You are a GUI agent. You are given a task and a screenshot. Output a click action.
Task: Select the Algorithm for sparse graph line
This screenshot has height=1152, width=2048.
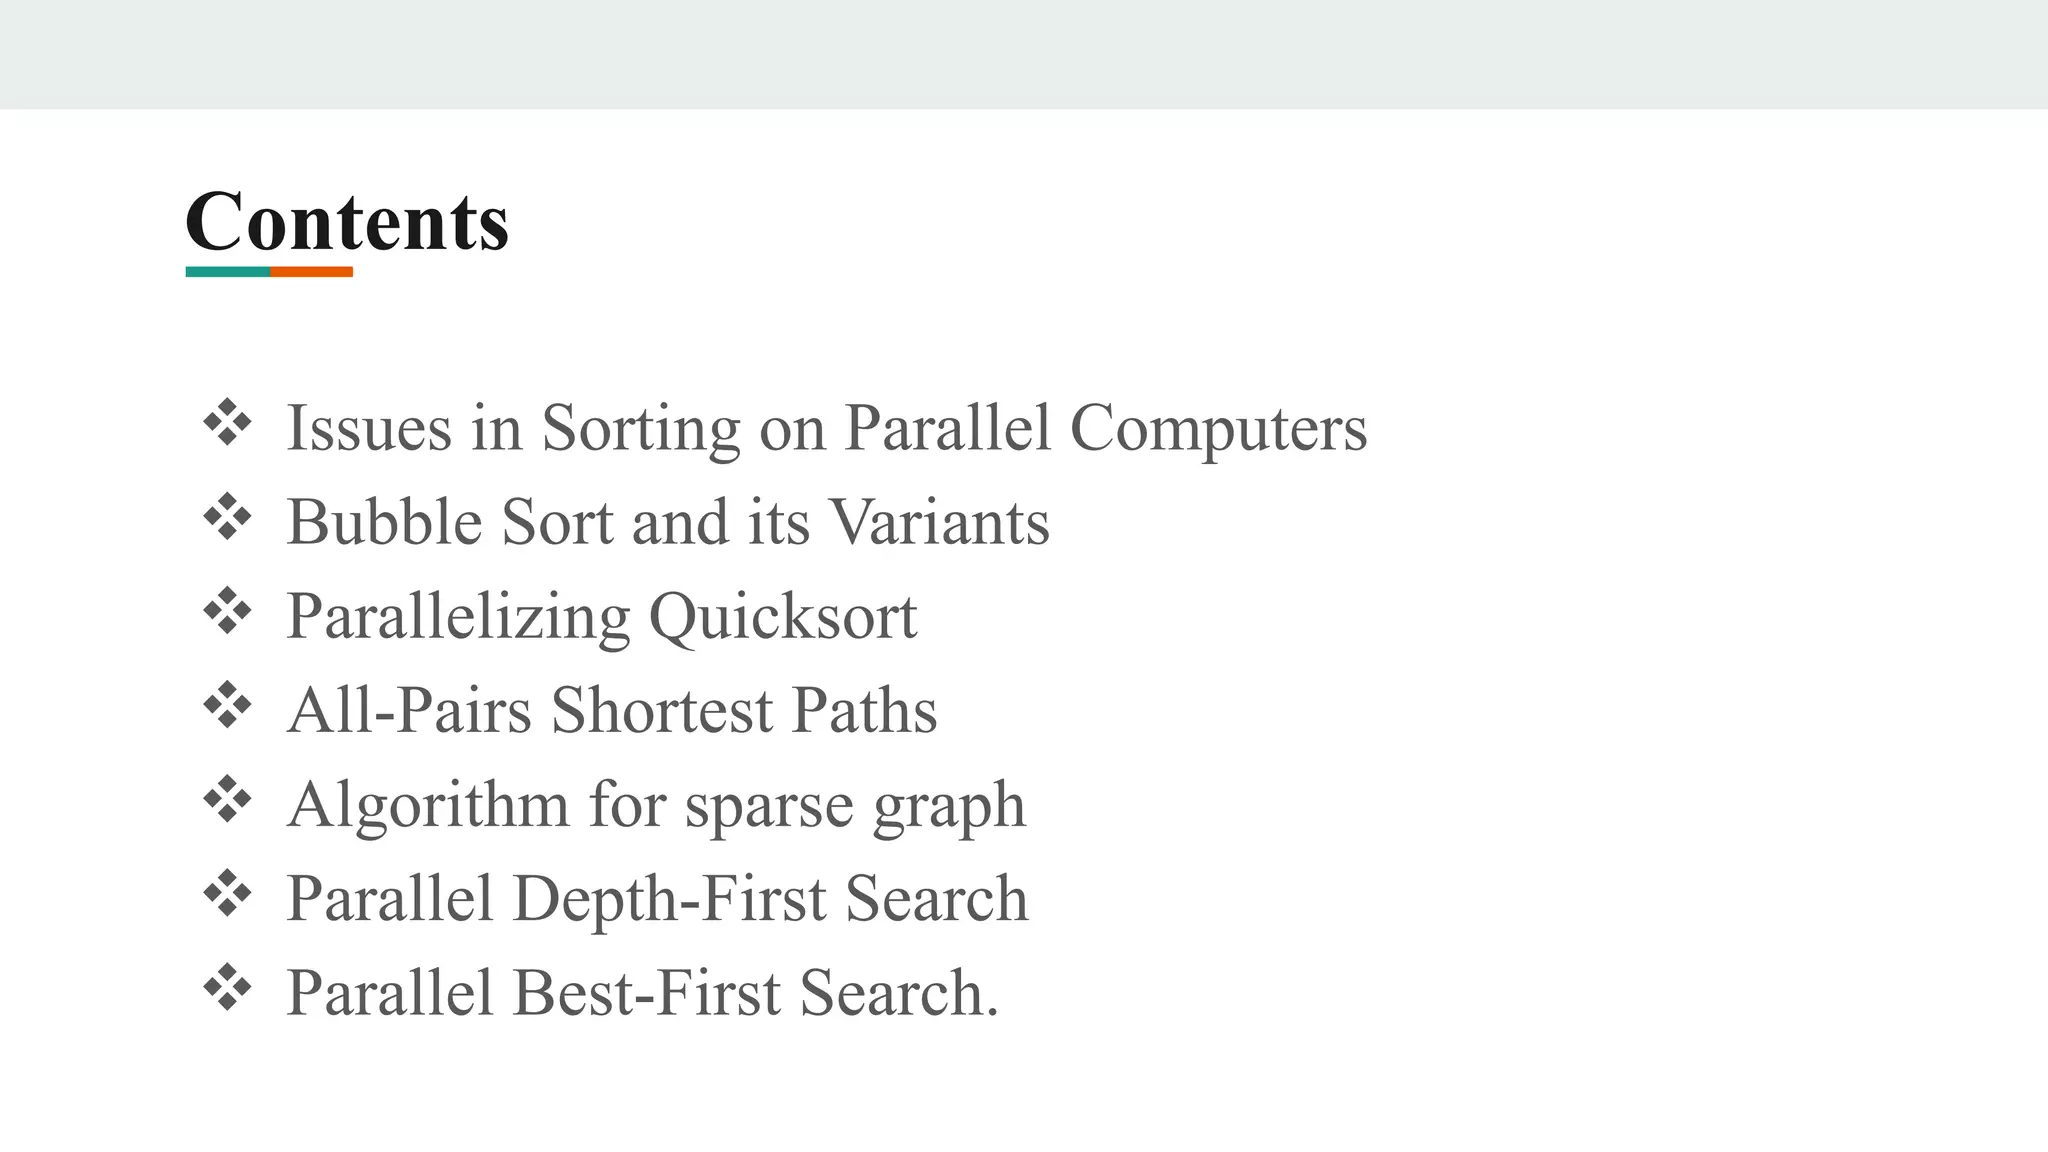point(656,804)
